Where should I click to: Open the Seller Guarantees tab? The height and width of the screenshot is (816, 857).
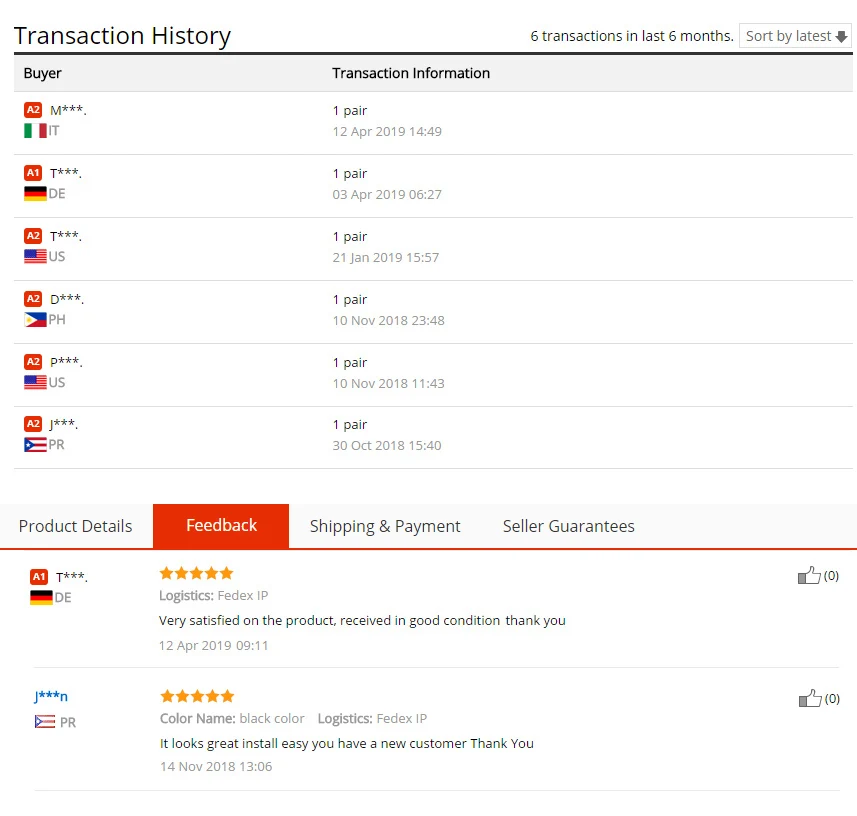pyautogui.click(x=568, y=526)
